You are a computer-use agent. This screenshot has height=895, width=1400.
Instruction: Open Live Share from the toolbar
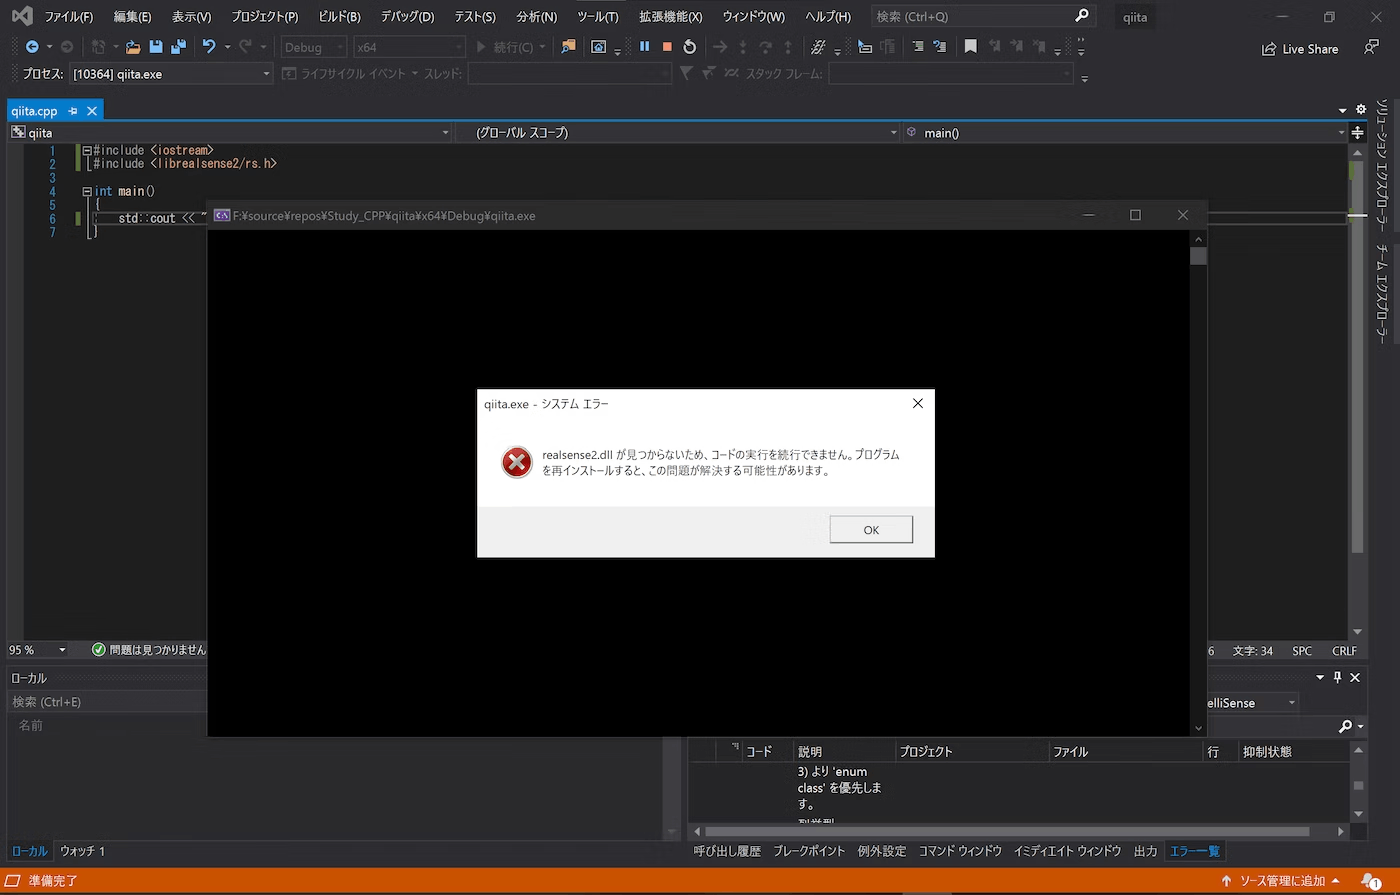tap(1299, 49)
